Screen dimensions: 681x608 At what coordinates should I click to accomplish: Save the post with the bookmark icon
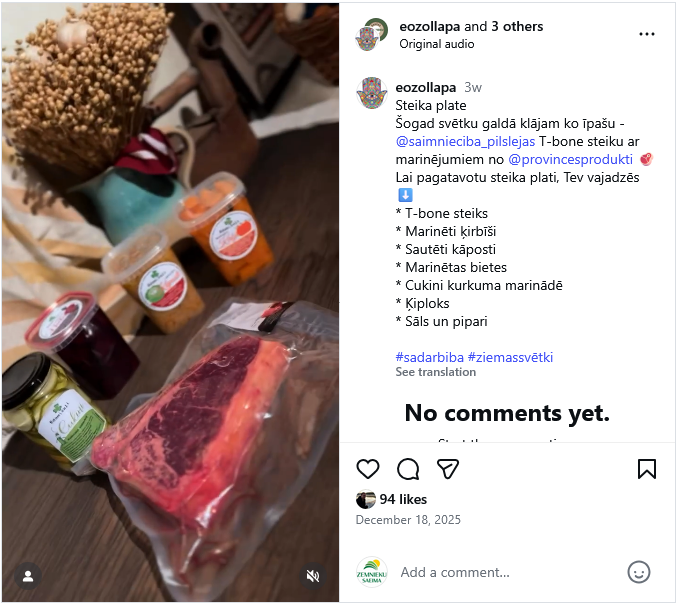(x=647, y=469)
